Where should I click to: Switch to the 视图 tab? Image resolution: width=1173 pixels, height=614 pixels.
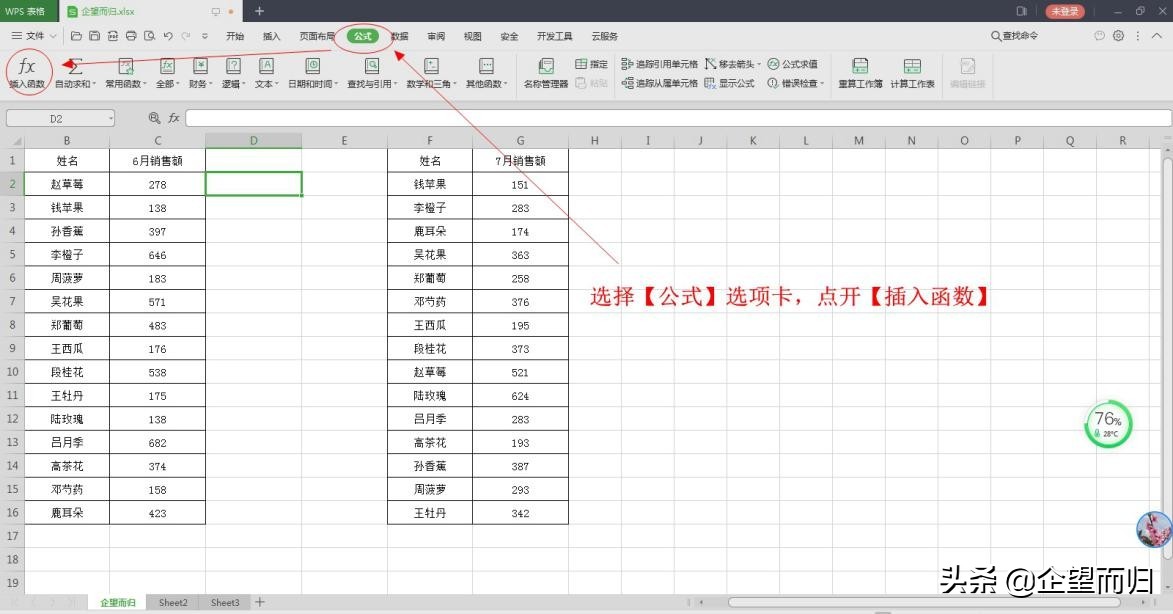click(x=473, y=36)
